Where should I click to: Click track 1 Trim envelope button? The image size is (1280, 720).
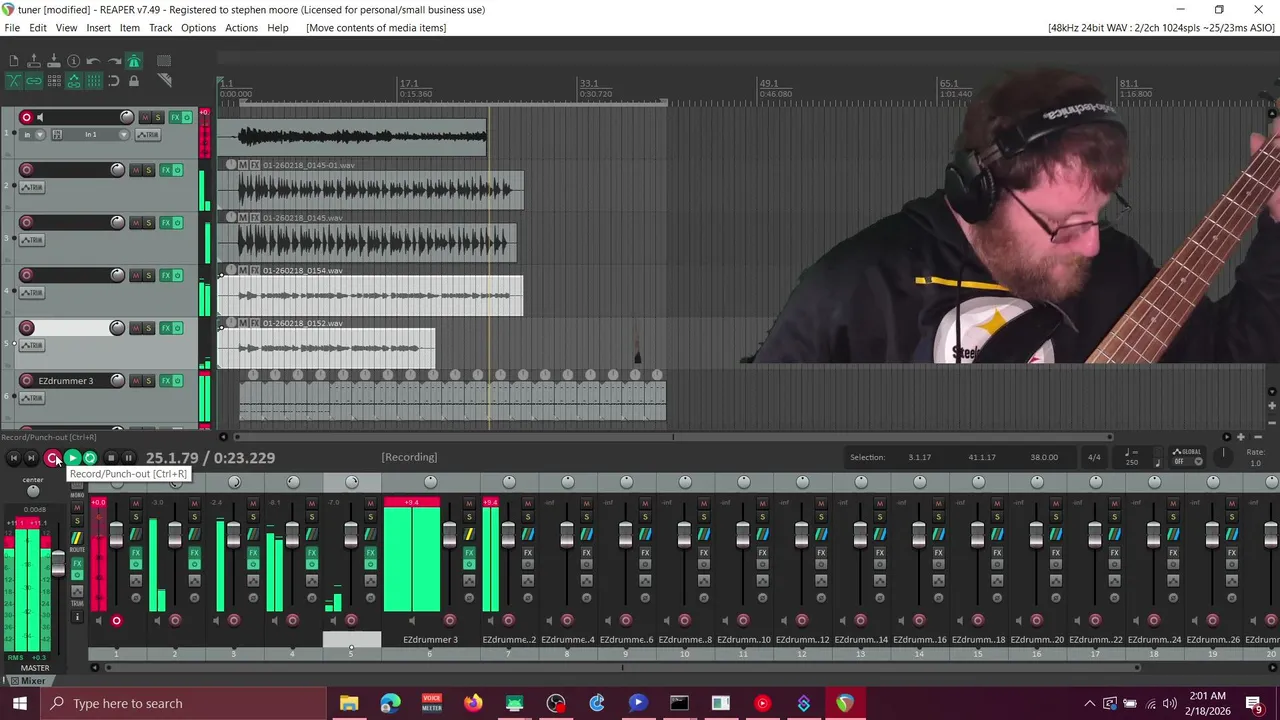[148, 135]
